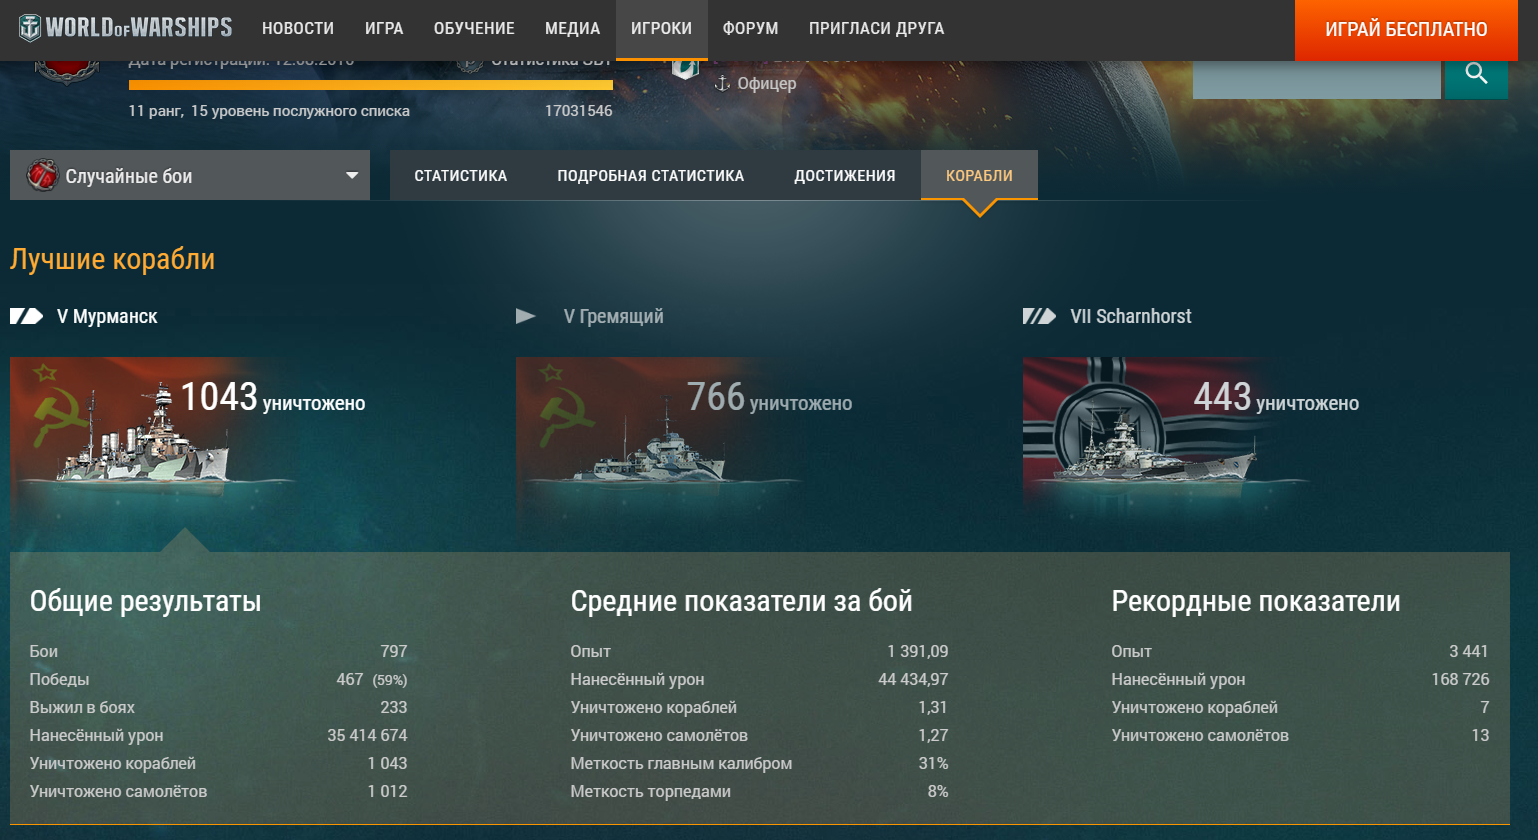Click the Средние показатели за бой heading
This screenshot has height=840, width=1538.
(741, 601)
